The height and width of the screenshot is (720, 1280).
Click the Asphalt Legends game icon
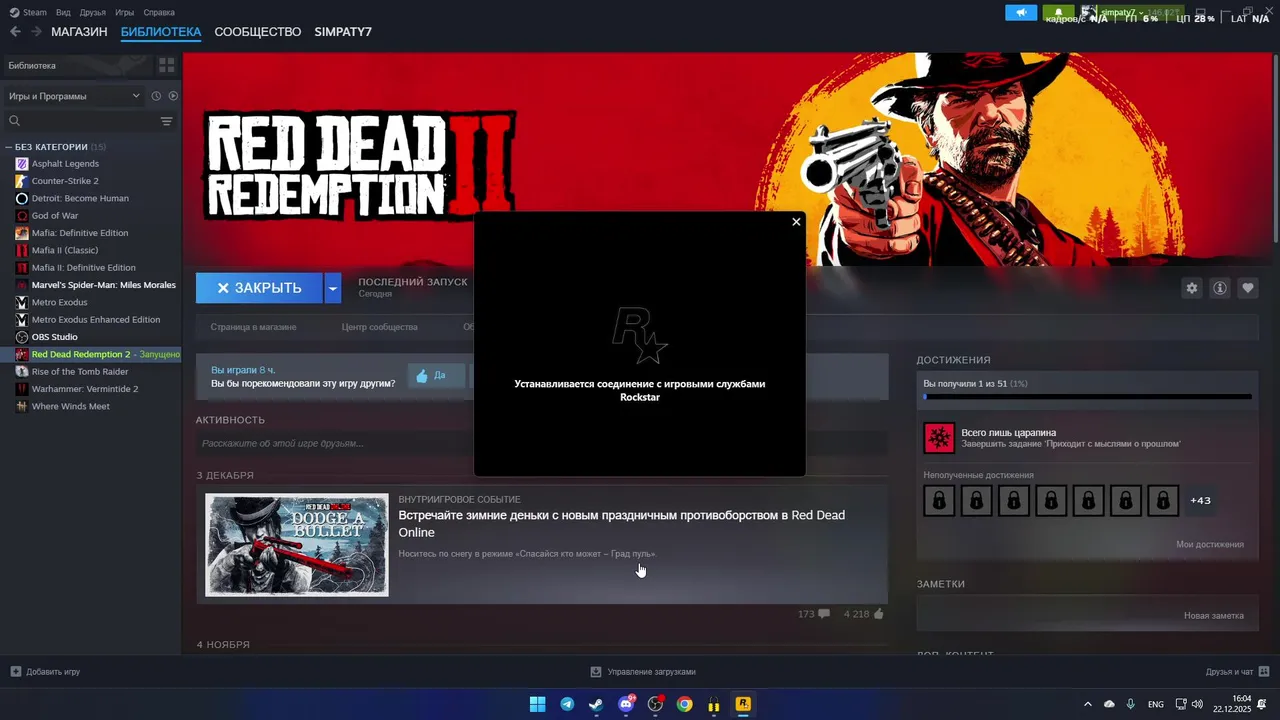(22, 164)
